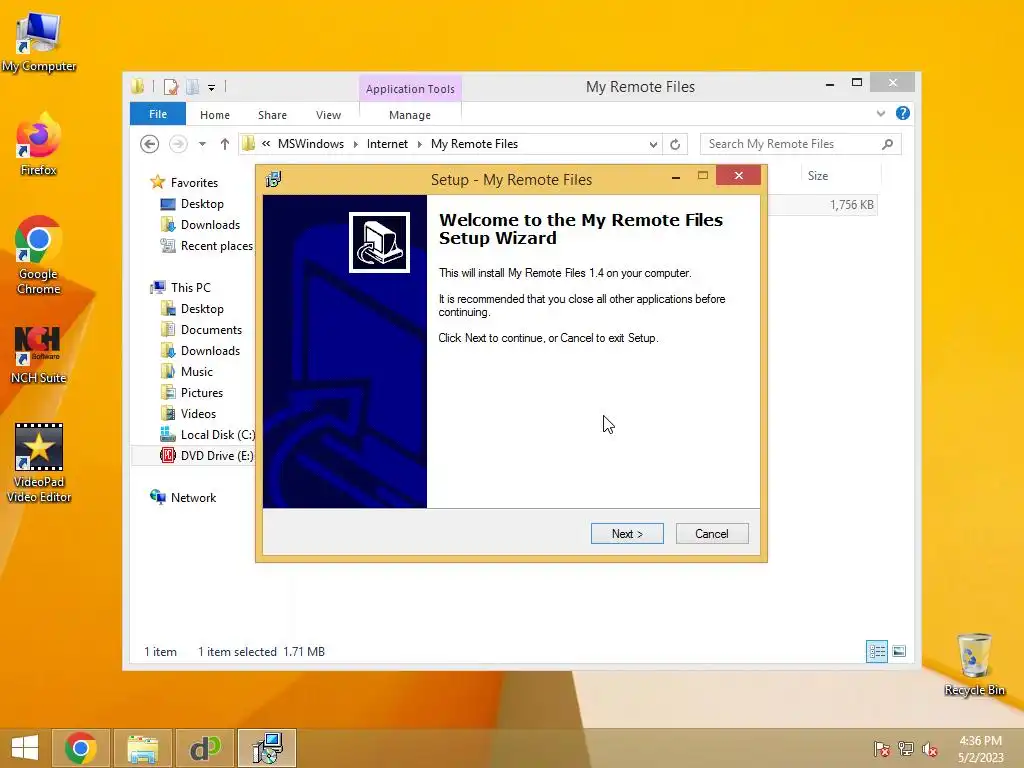1024x768 pixels.
Task: Open the Windows Start button
Action: coord(24,748)
